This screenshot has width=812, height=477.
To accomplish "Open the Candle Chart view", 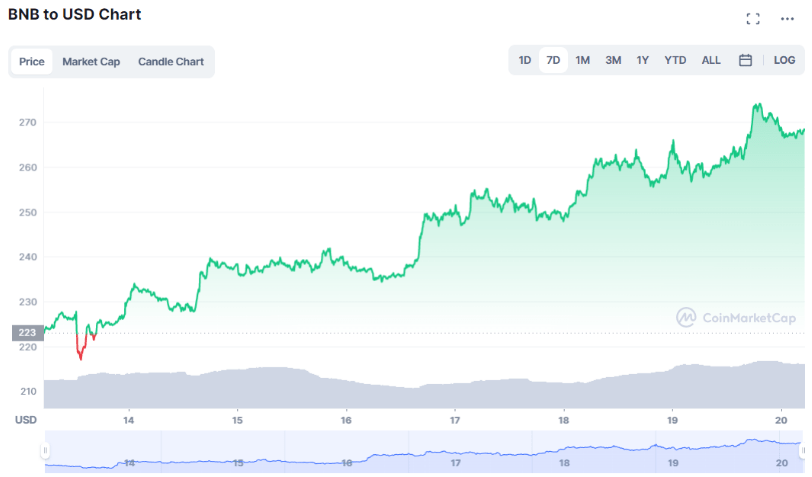I will [171, 62].
